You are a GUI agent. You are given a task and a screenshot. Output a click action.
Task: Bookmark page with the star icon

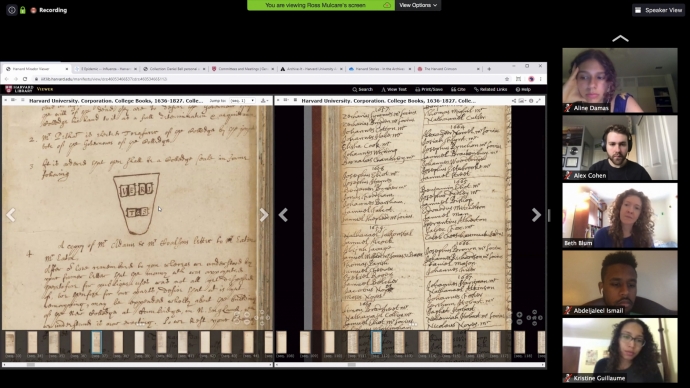[x=507, y=79]
